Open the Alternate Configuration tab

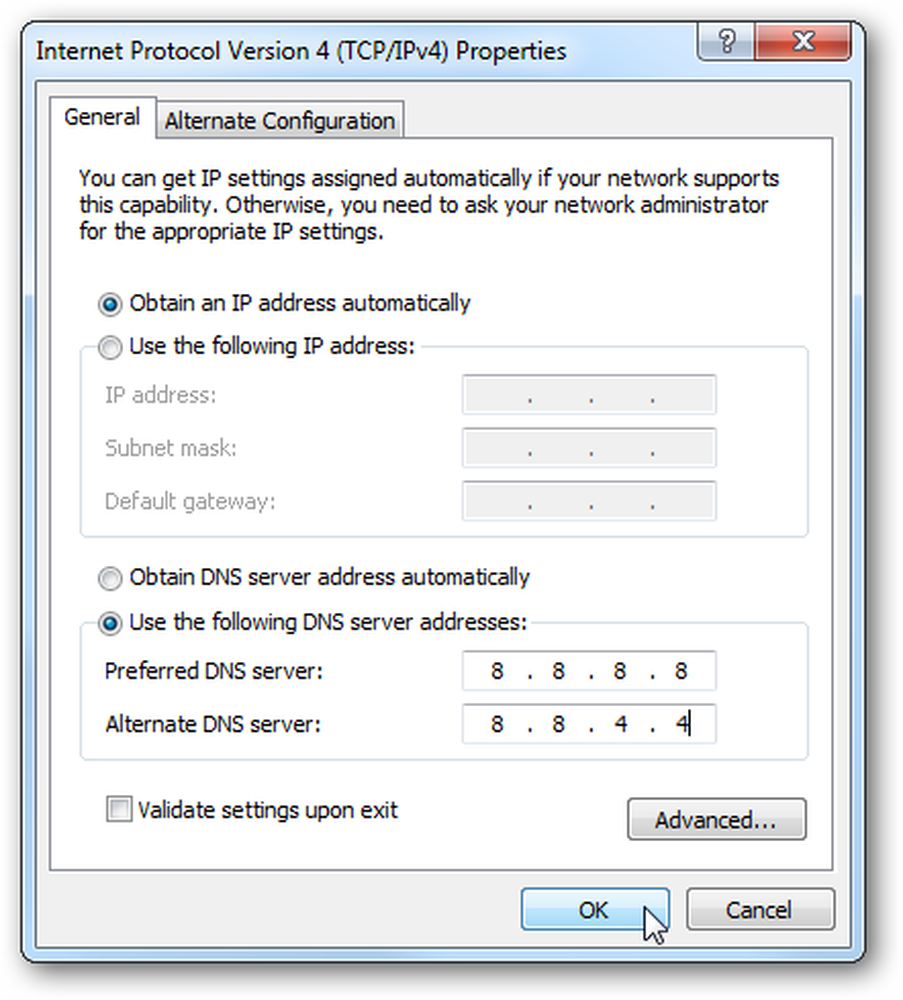coord(280,120)
